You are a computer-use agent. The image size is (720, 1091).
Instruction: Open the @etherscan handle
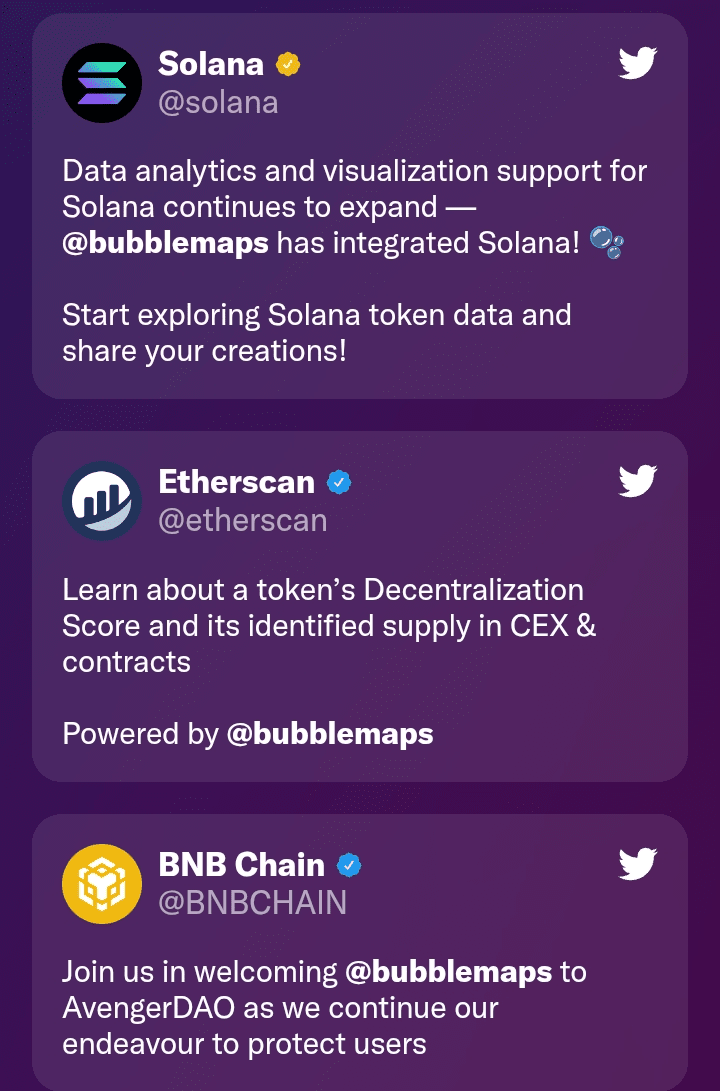[x=243, y=520]
